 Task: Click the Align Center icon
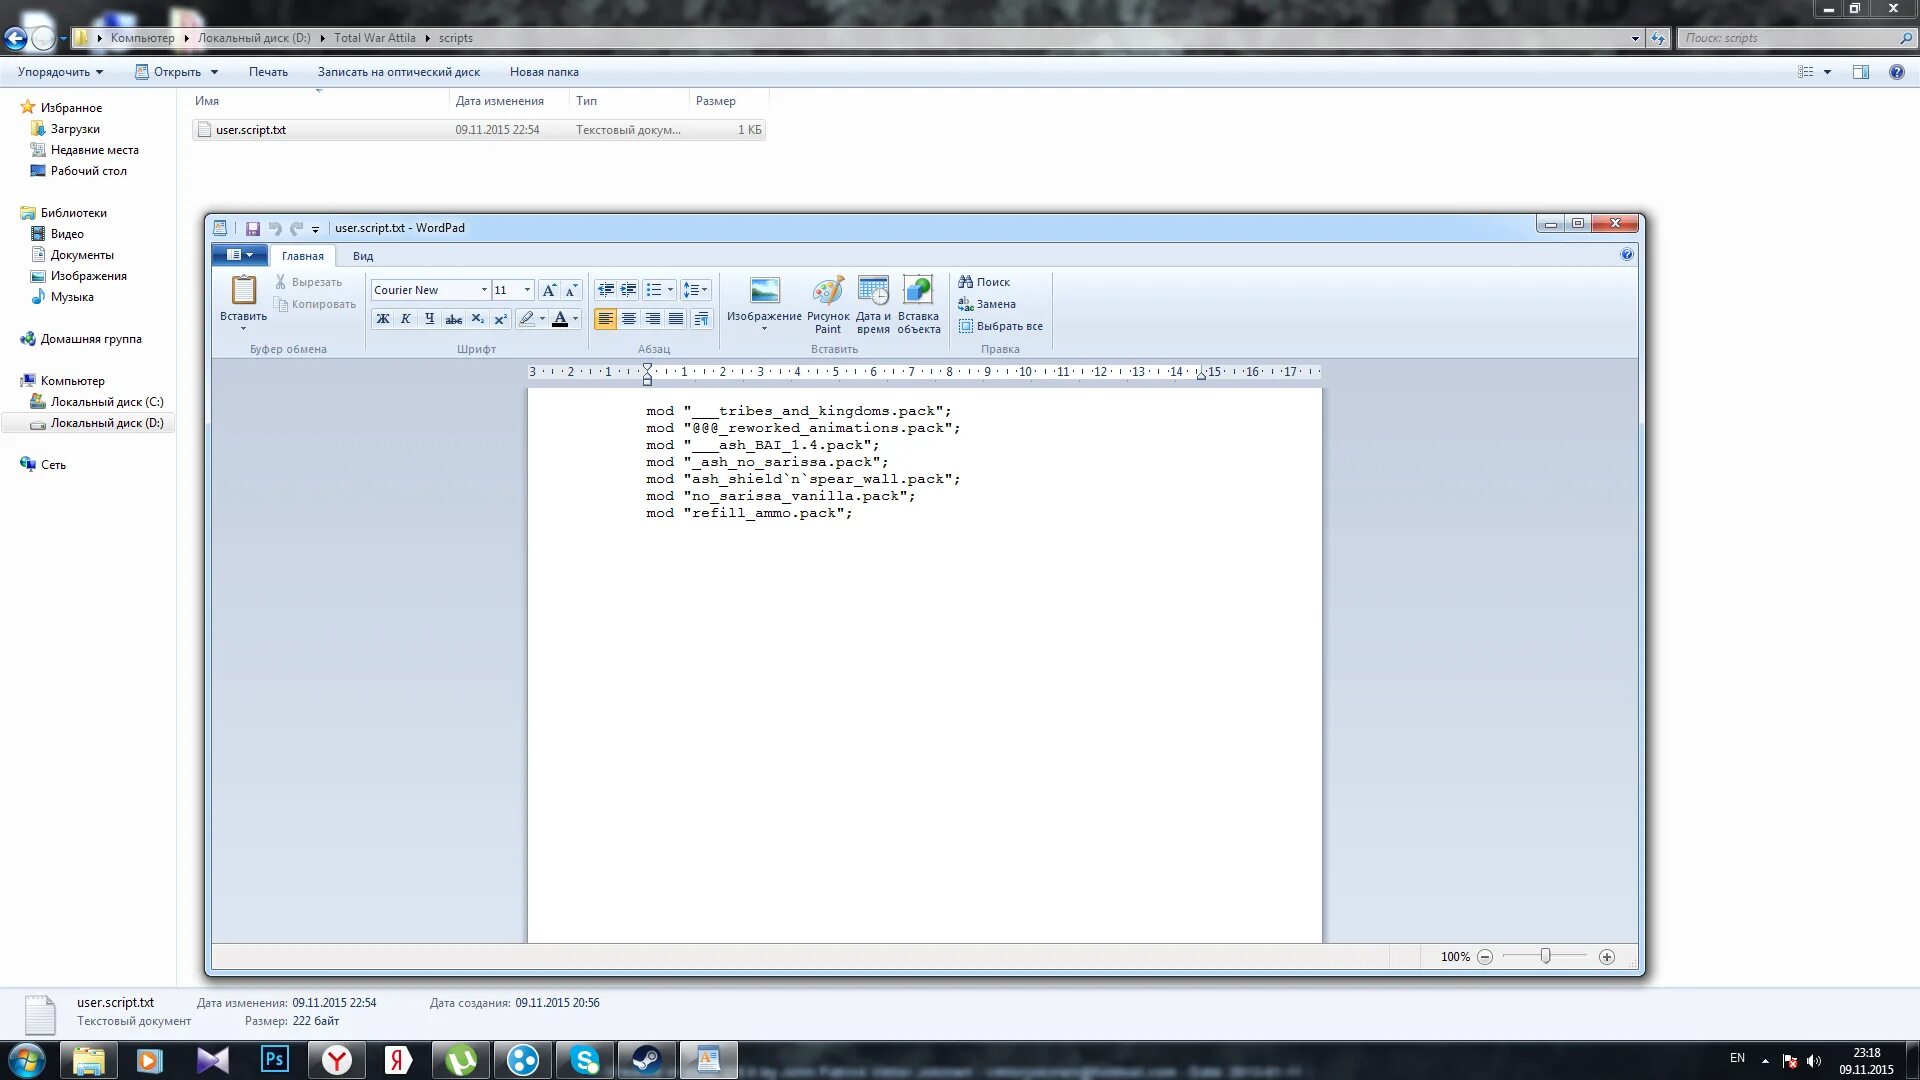point(629,319)
